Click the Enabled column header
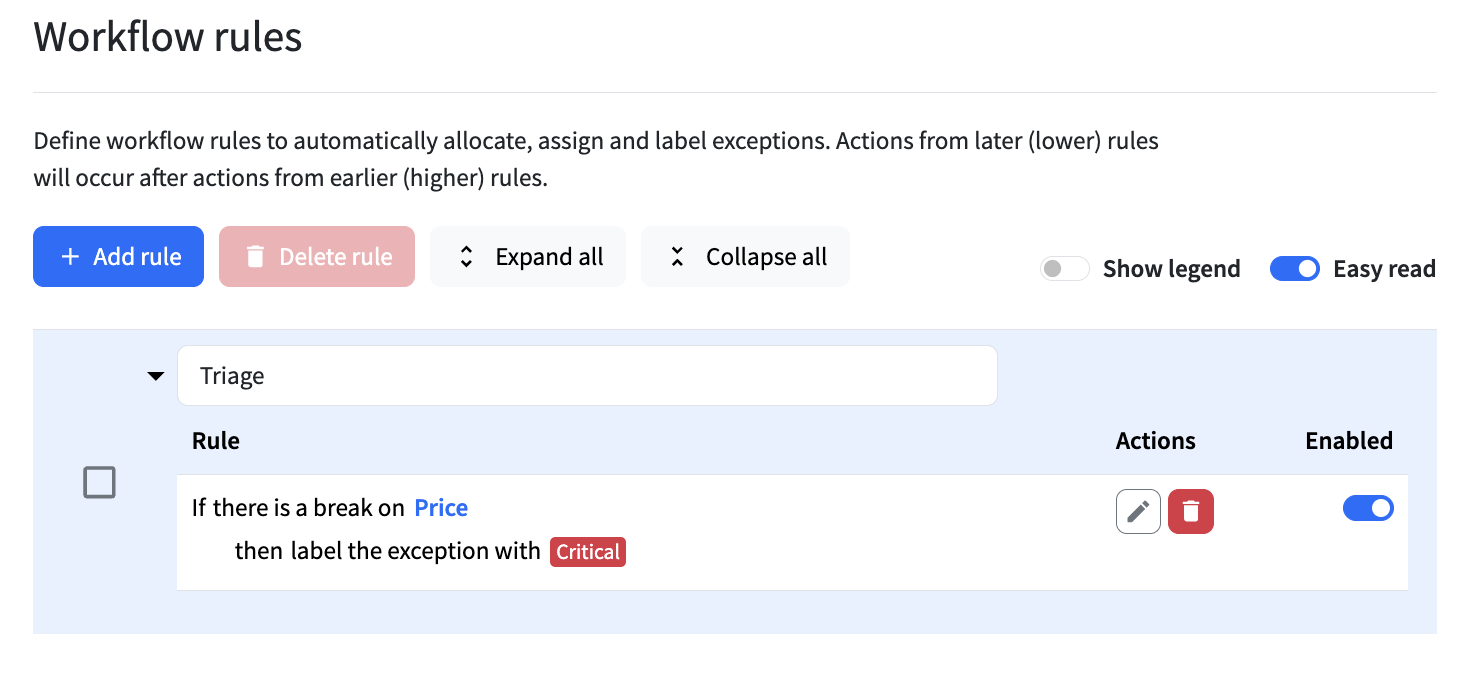The width and height of the screenshot is (1470, 688). [x=1349, y=441]
